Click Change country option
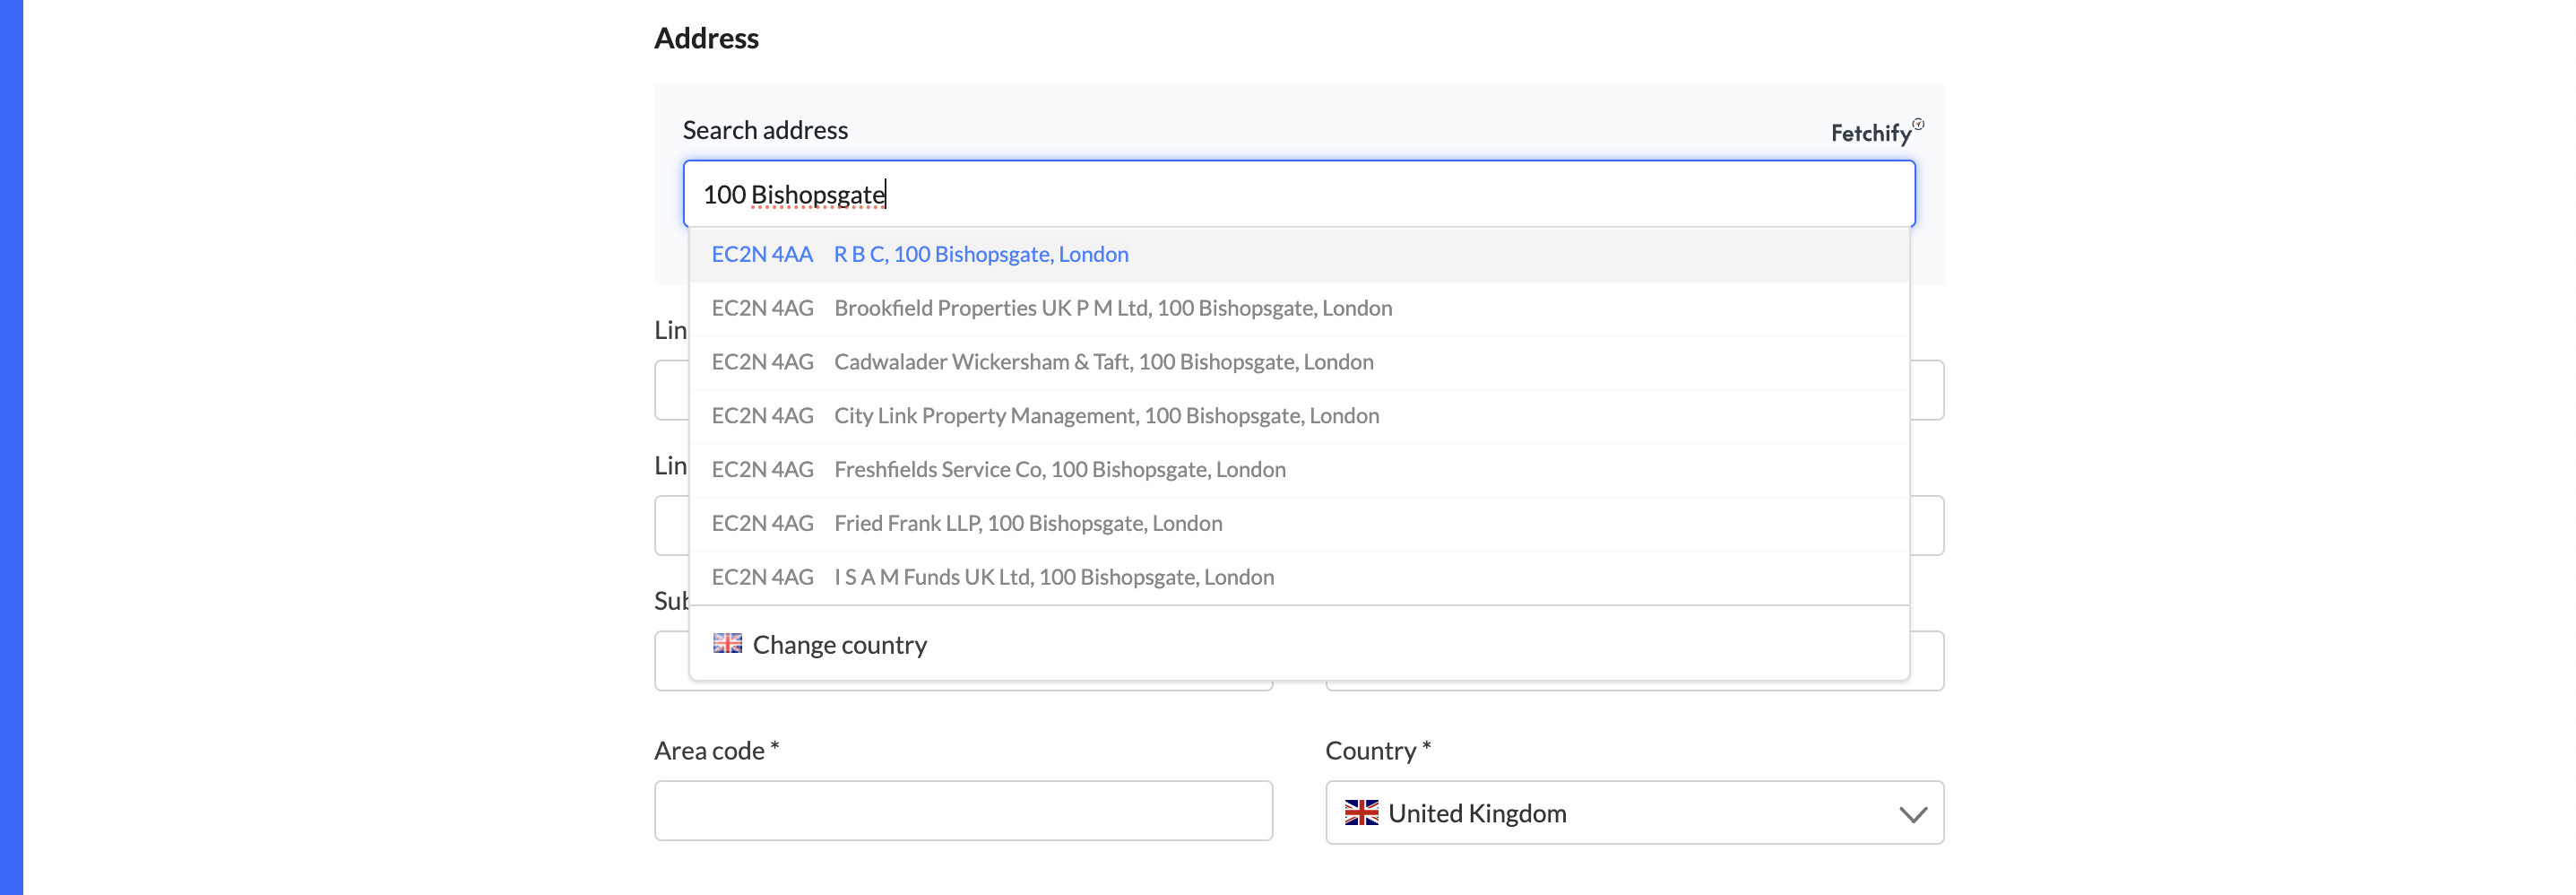This screenshot has width=2576, height=895. pos(1298,644)
